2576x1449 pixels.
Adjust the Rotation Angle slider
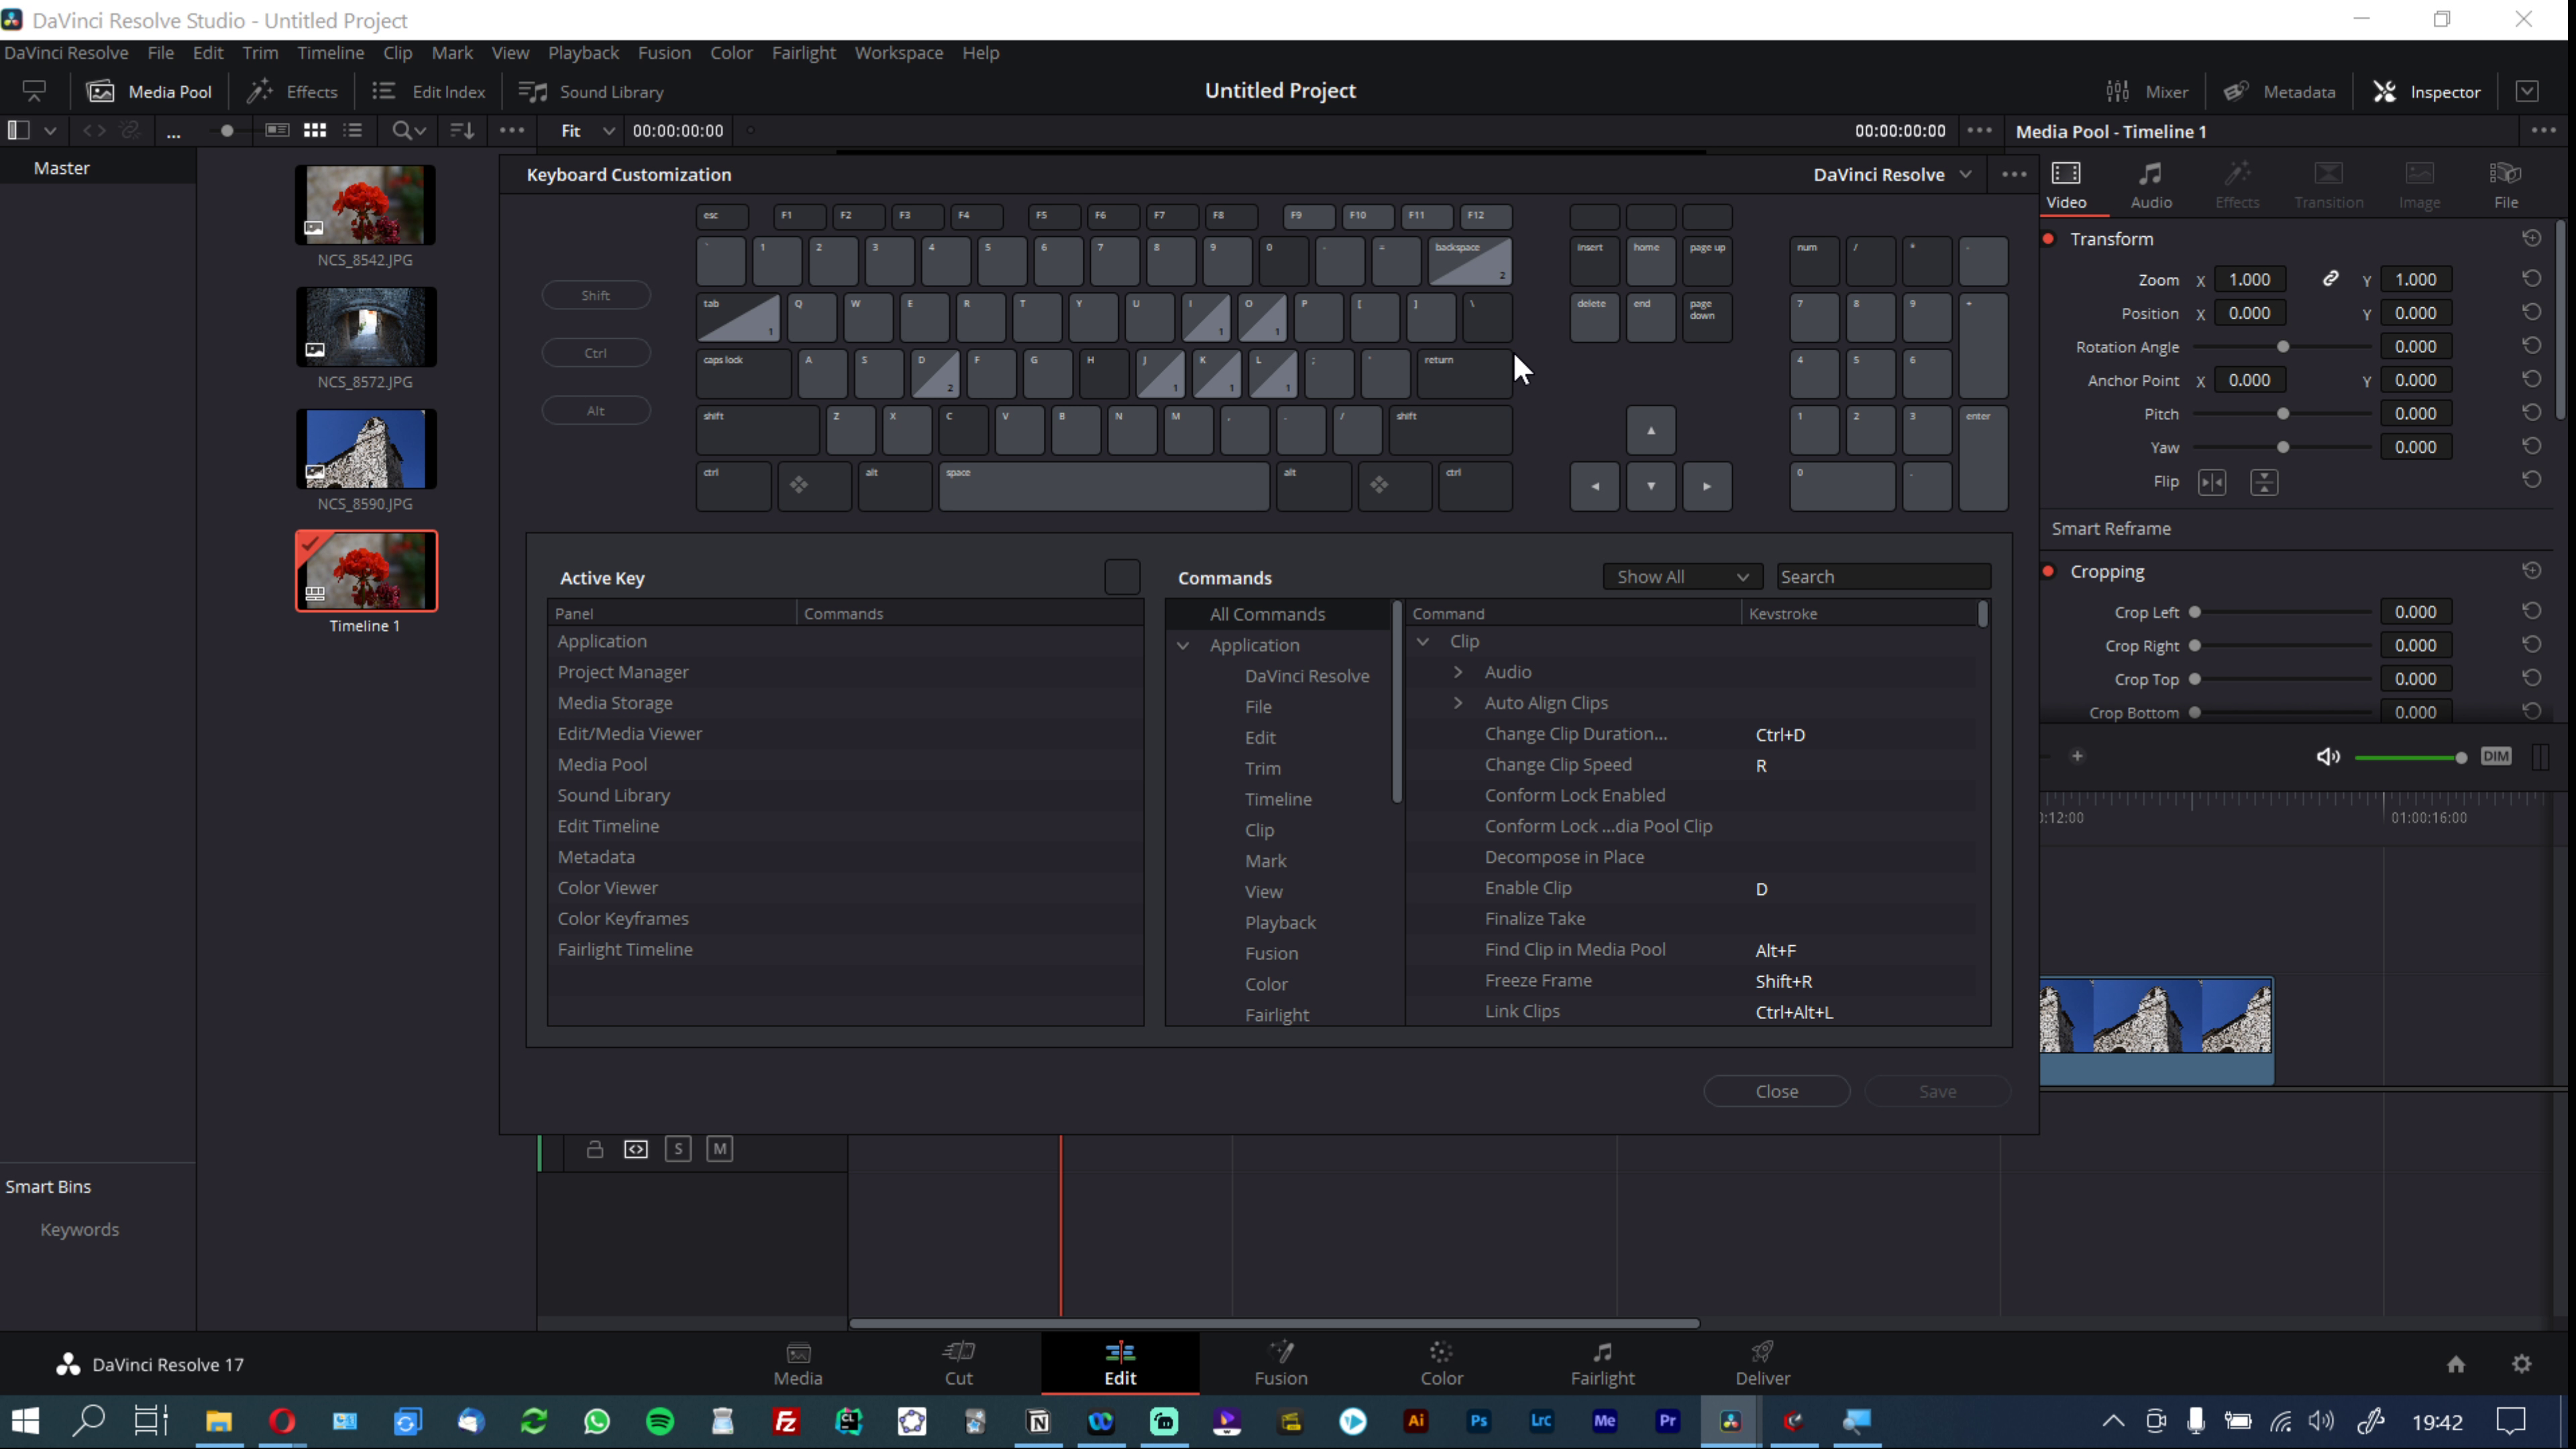point(2283,347)
